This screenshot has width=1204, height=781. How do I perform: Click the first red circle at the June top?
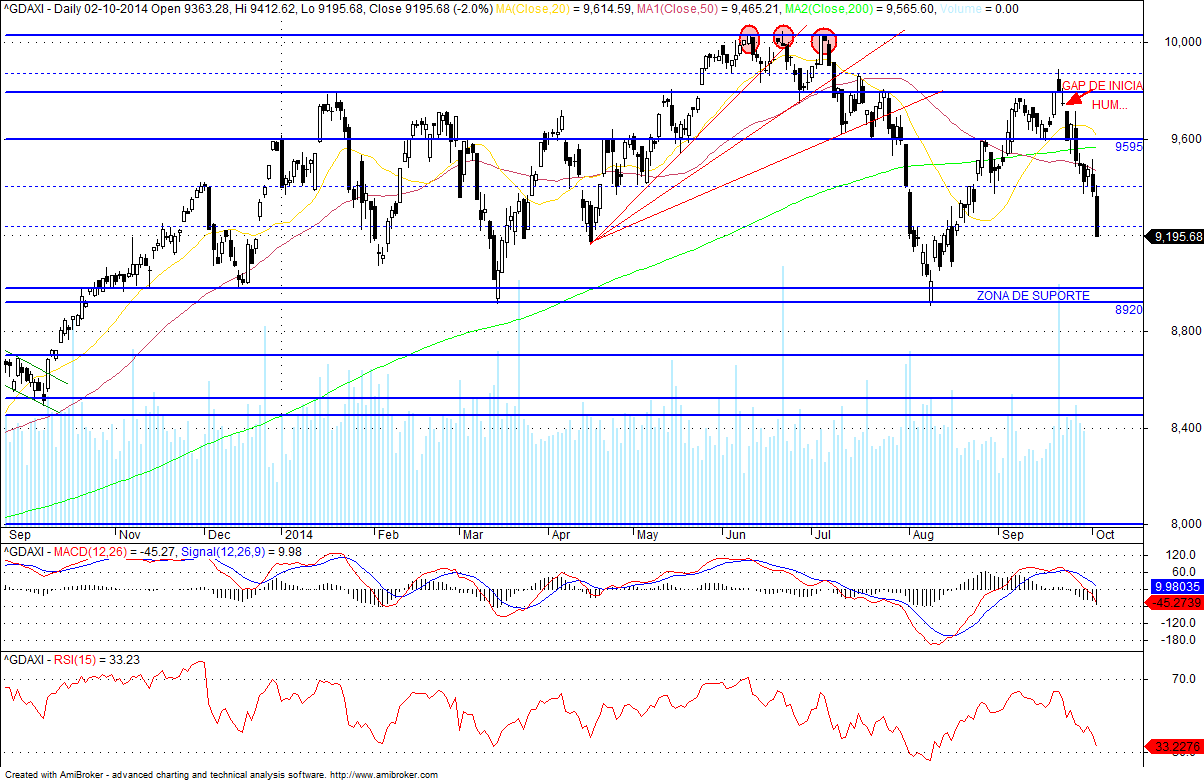tap(750, 39)
